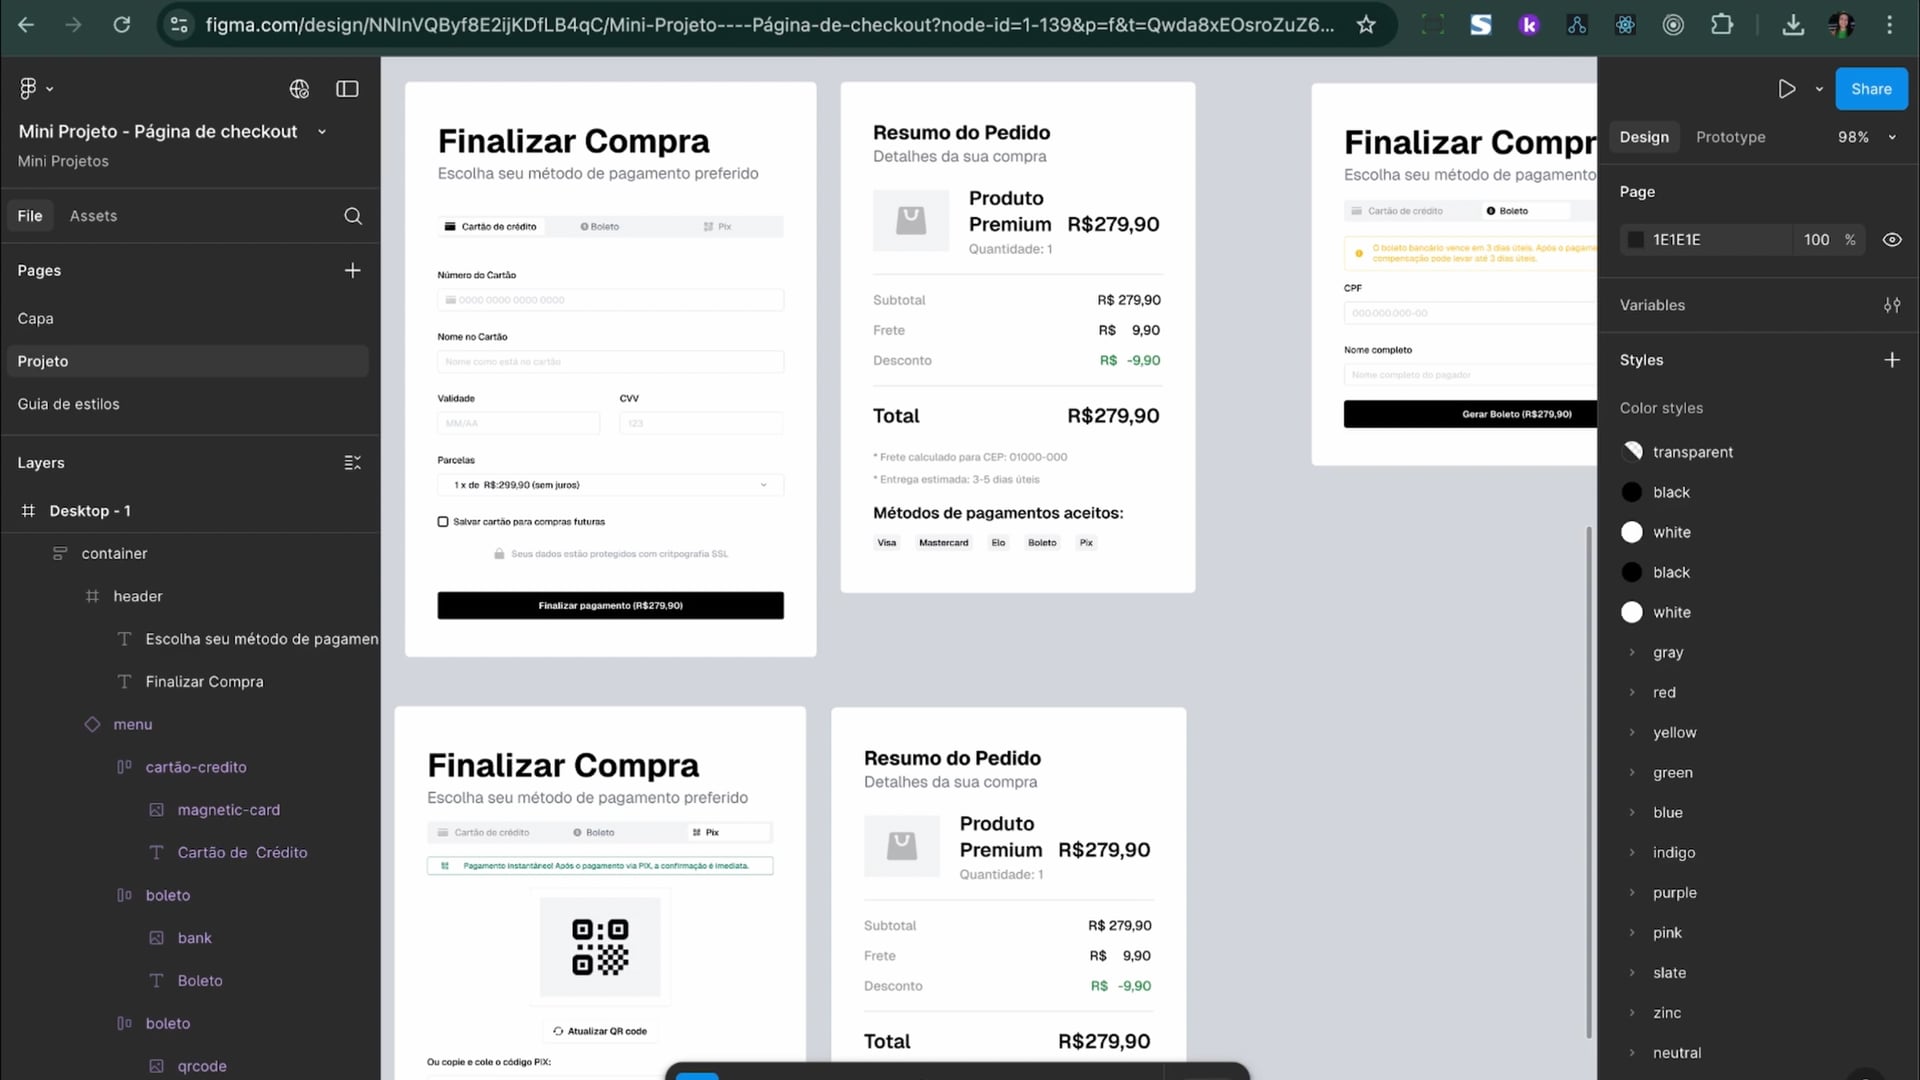The image size is (1920, 1080).
Task: Switch to the Assets tab
Action: 93,216
